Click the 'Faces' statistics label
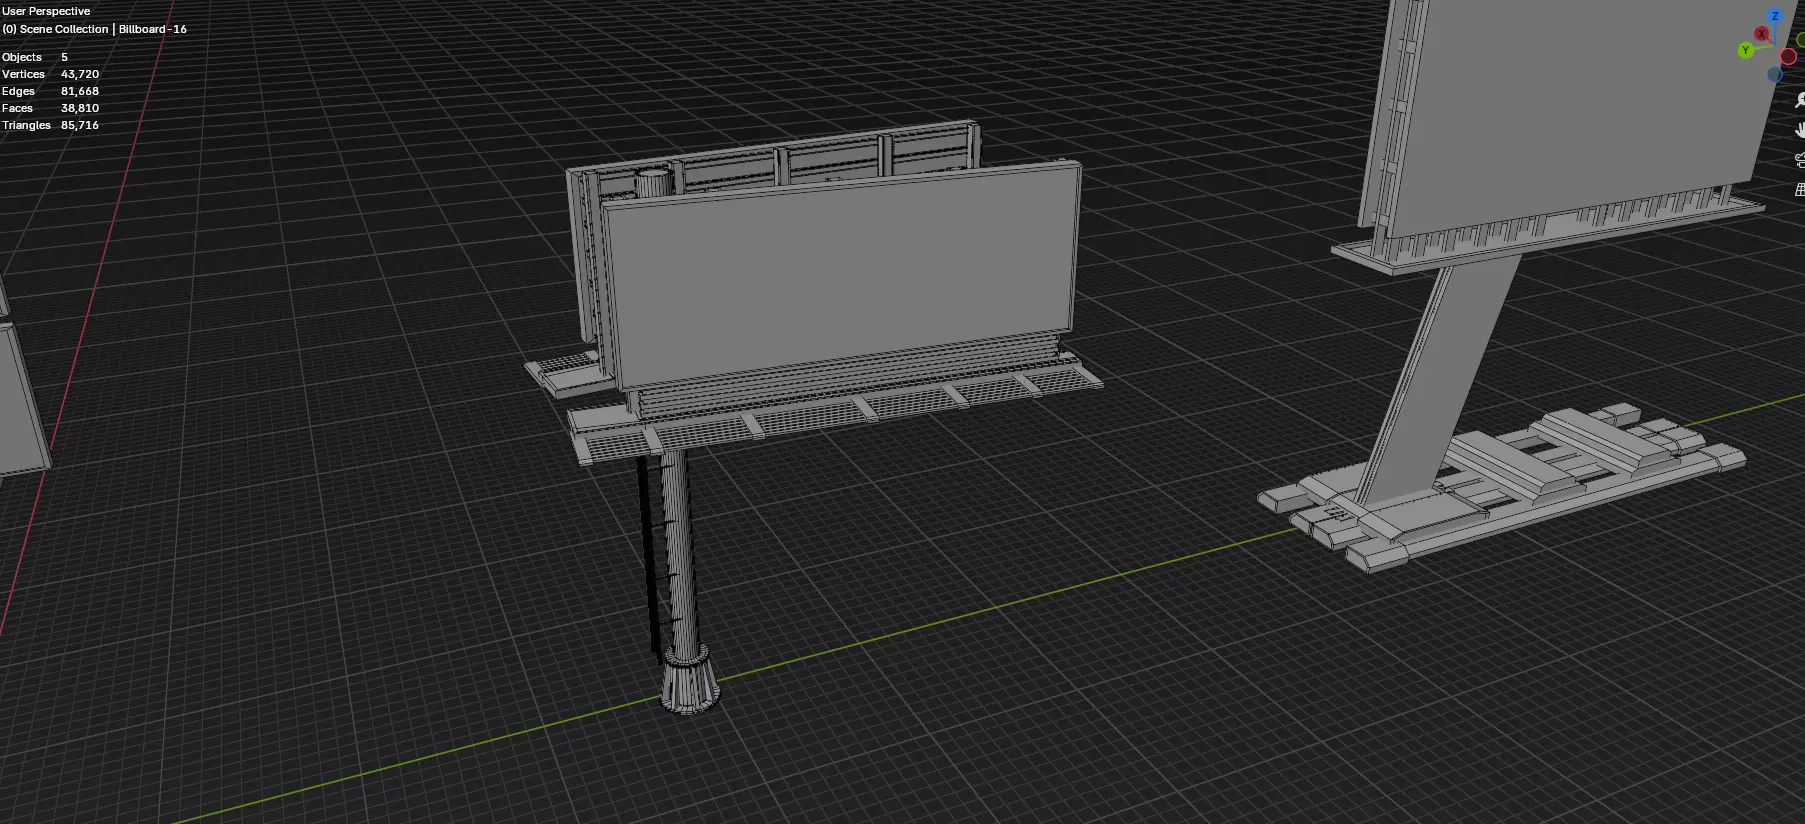1805x824 pixels. click(18, 108)
